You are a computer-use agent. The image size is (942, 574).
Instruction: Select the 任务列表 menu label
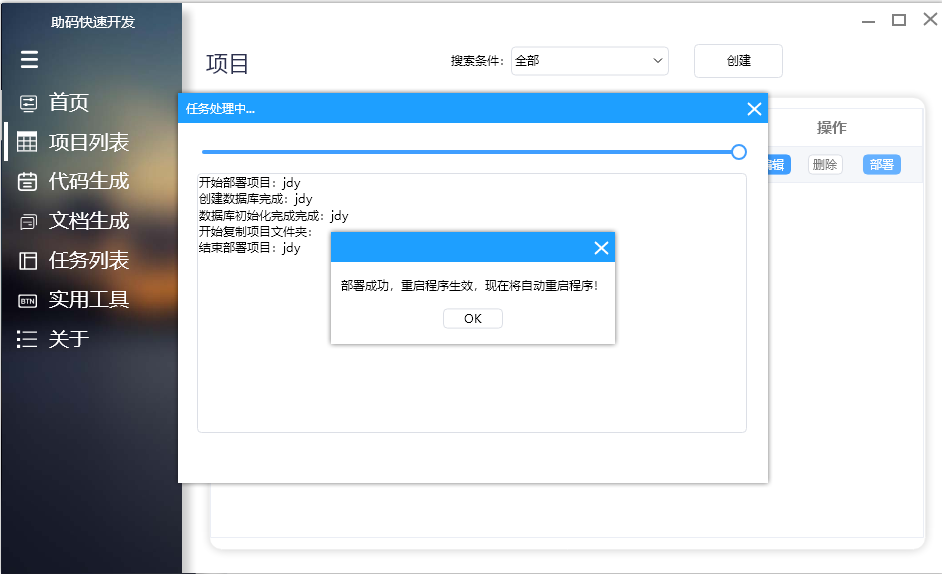click(89, 261)
